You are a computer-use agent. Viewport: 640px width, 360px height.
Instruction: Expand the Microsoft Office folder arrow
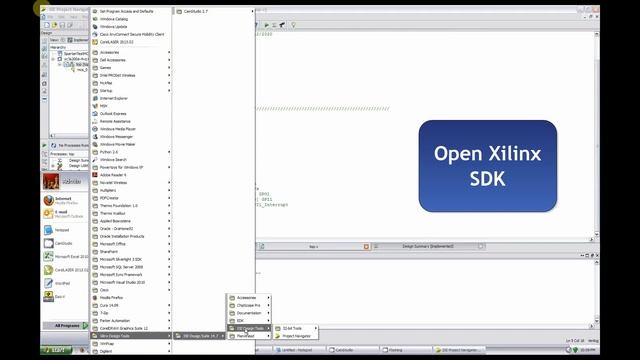tap(169, 244)
